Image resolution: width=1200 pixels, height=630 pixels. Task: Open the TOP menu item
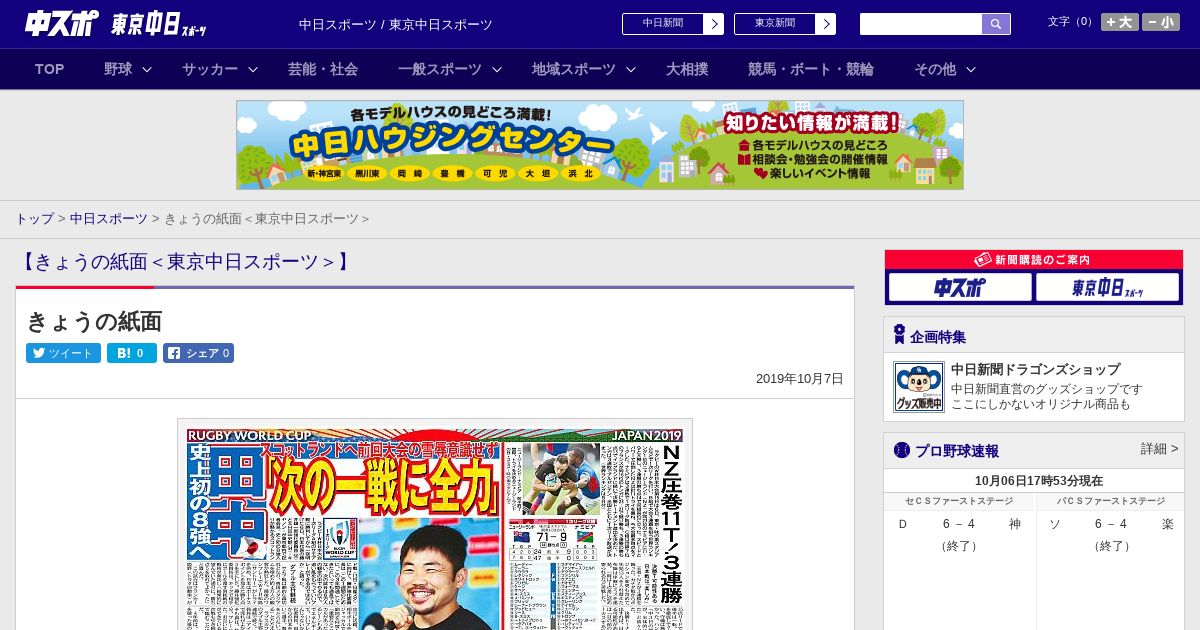(50, 69)
